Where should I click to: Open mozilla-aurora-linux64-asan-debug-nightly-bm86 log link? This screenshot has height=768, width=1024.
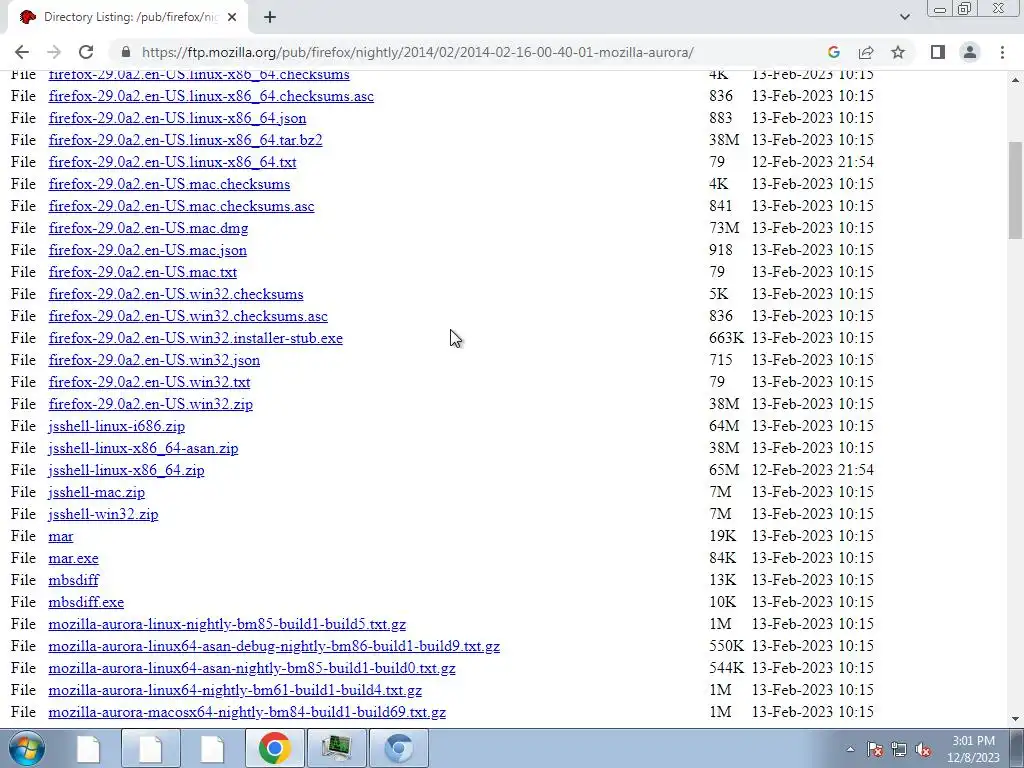tap(274, 647)
